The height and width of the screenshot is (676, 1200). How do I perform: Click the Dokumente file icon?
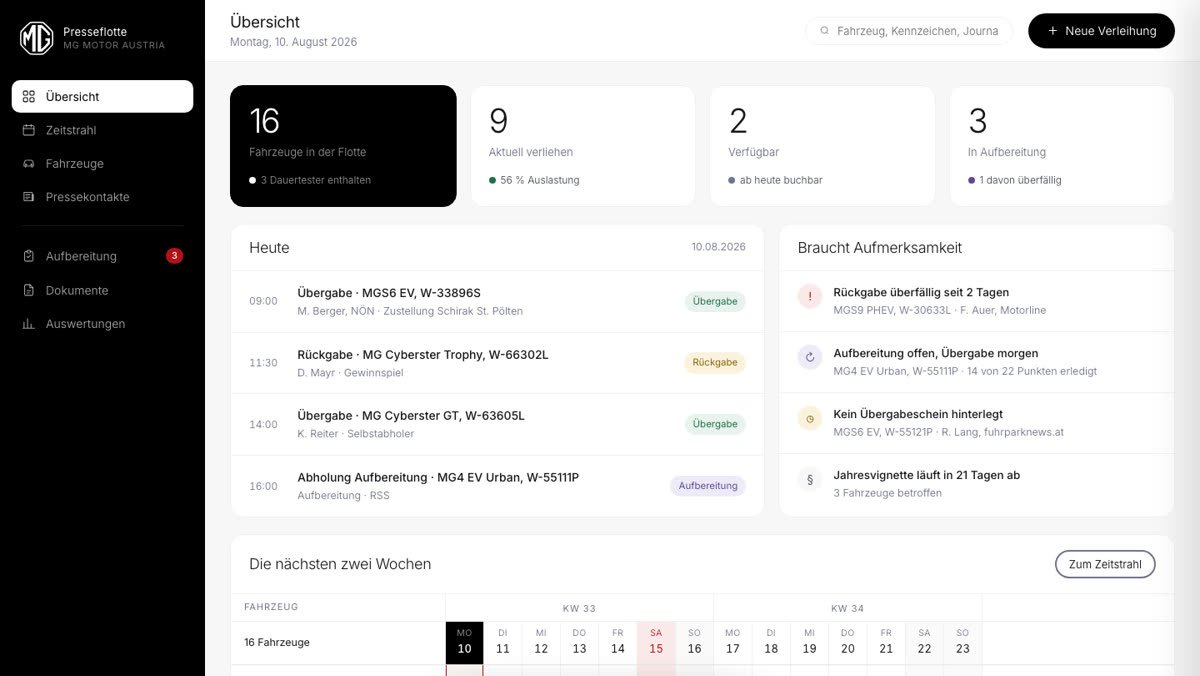(x=29, y=290)
